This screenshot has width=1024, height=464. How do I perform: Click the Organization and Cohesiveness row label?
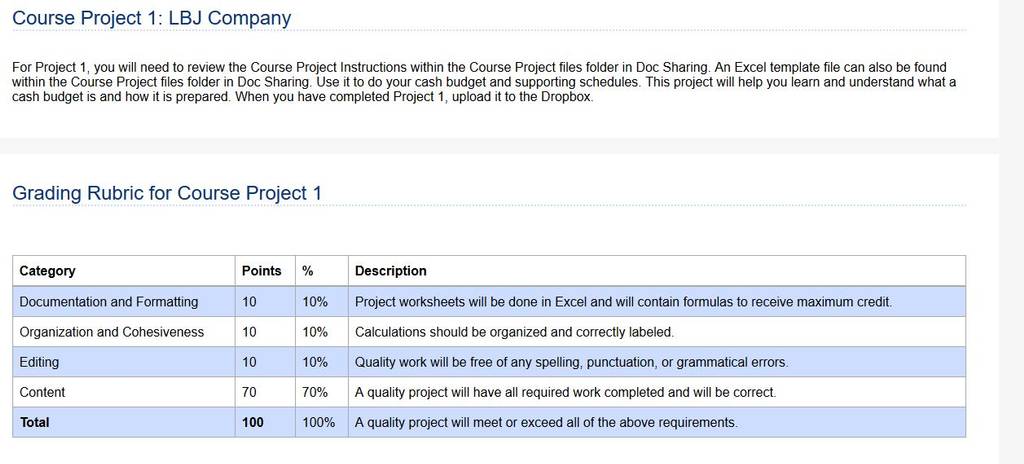point(112,332)
